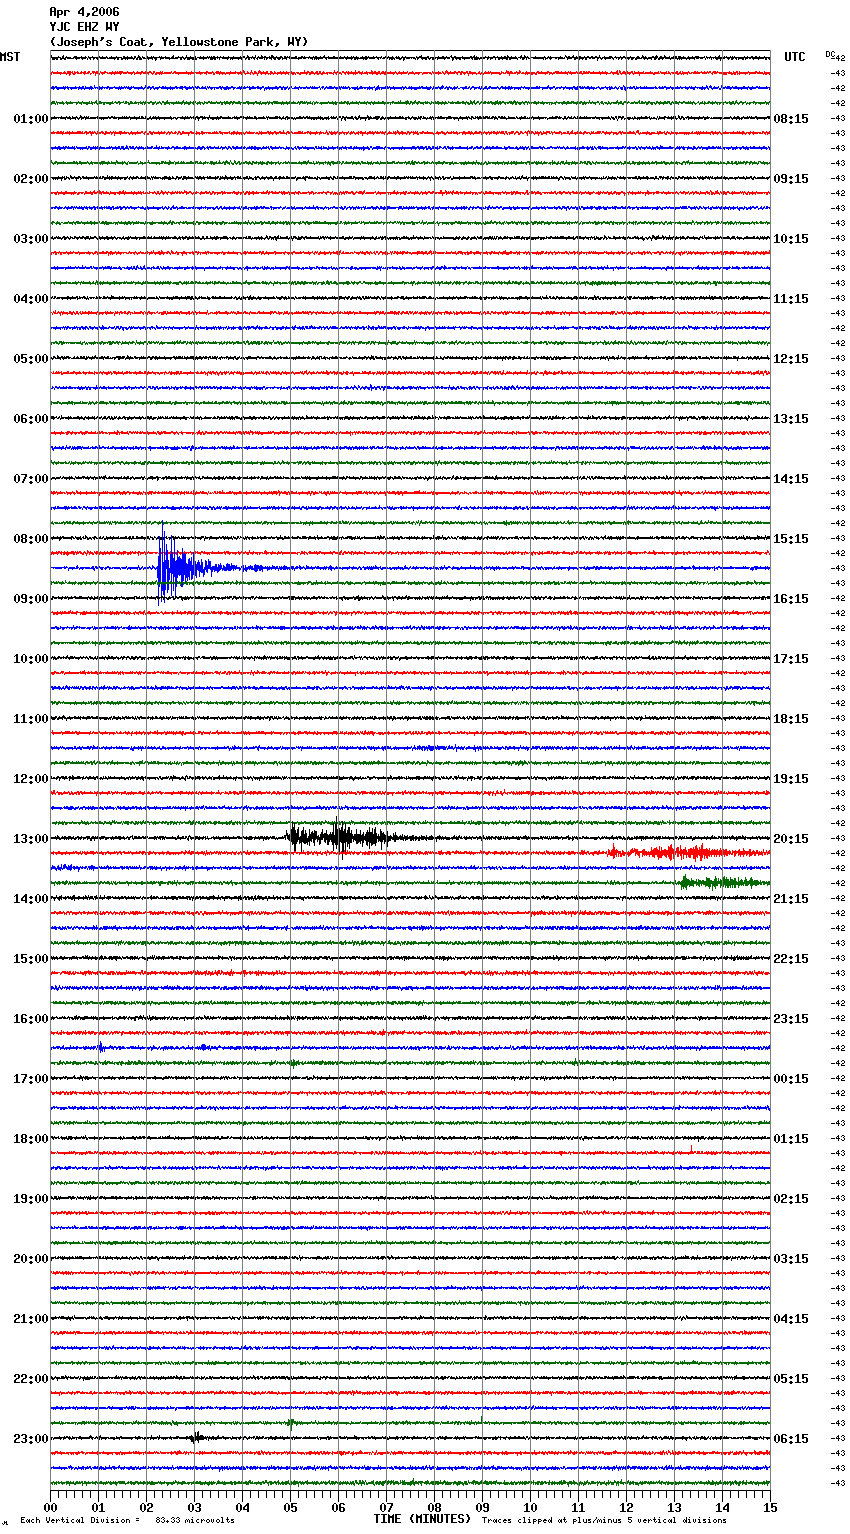Click the '15' minute tick on the bottom axis
This screenshot has width=850, height=1534.
point(770,1507)
